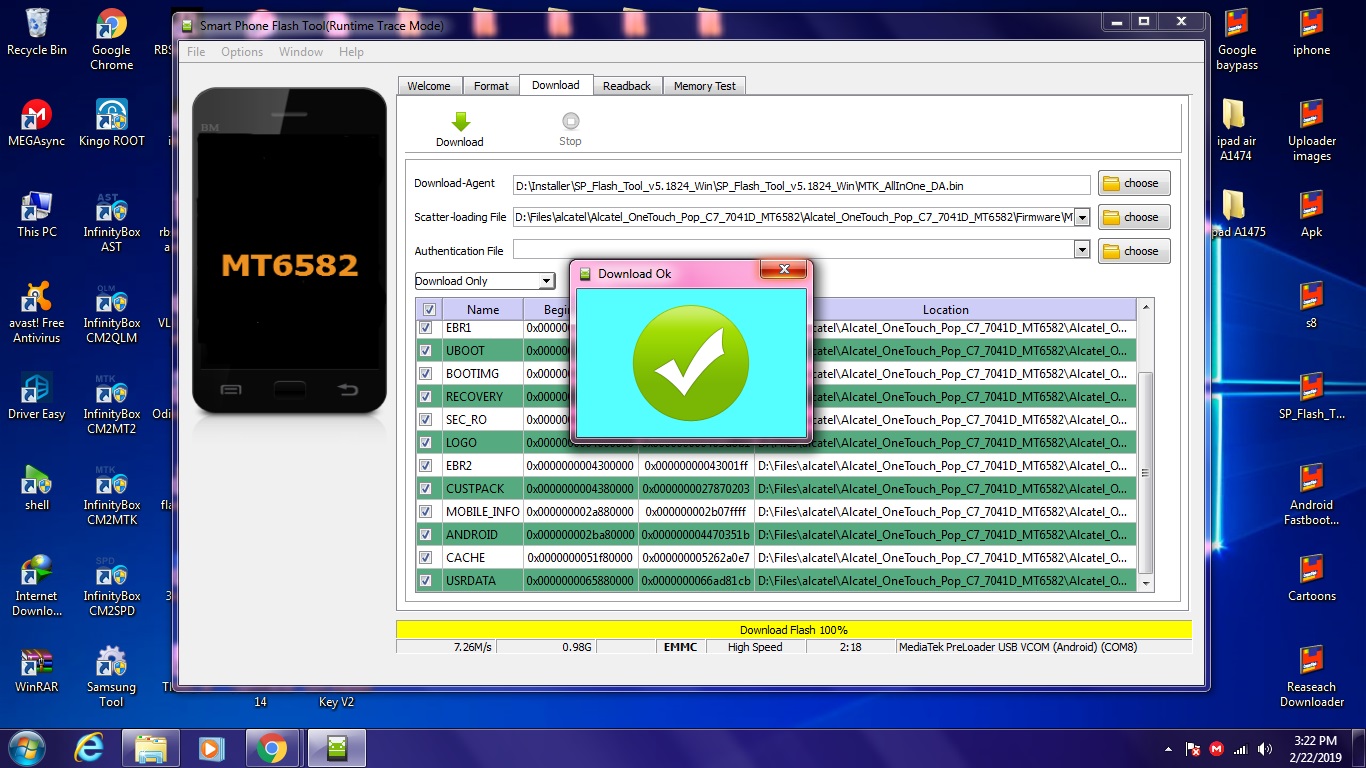Screen dimensions: 1366x768
Task: Open Recycle Bin on desktop
Action: pos(37,32)
